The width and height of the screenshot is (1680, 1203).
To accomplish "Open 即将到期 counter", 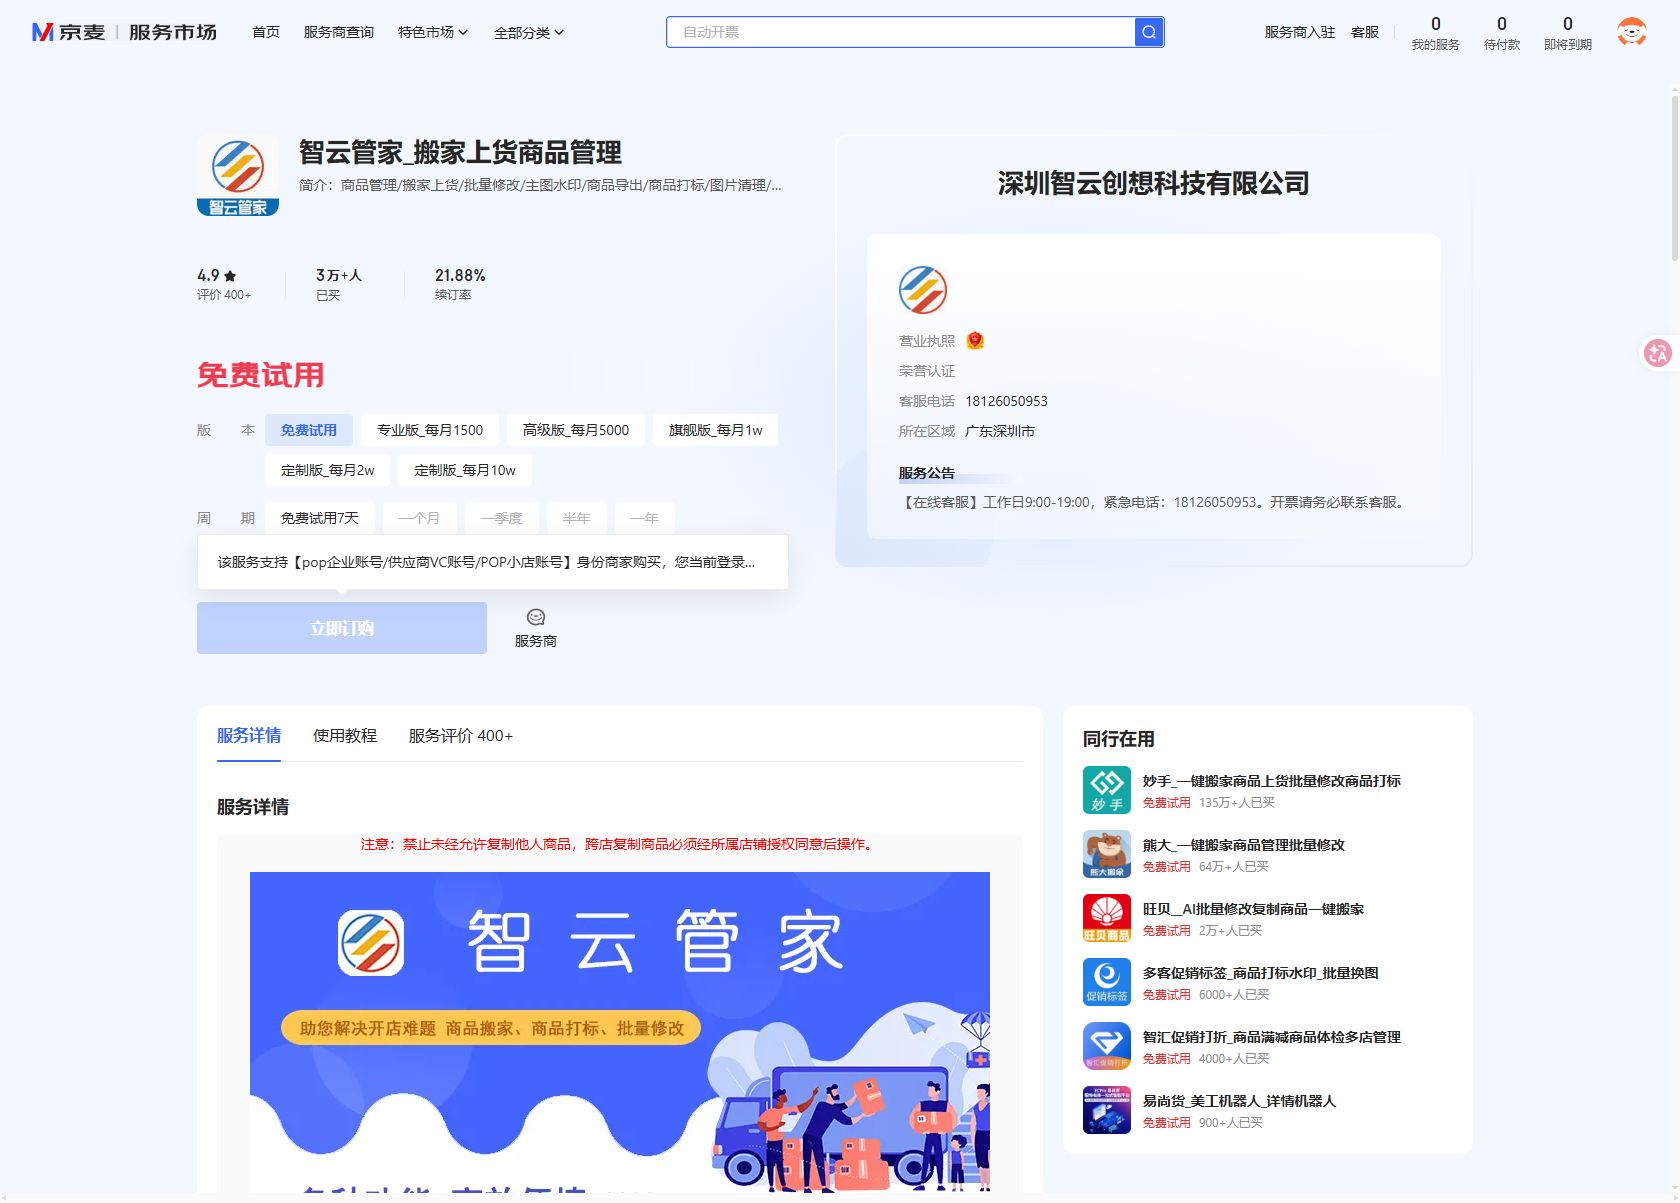I will (1568, 33).
